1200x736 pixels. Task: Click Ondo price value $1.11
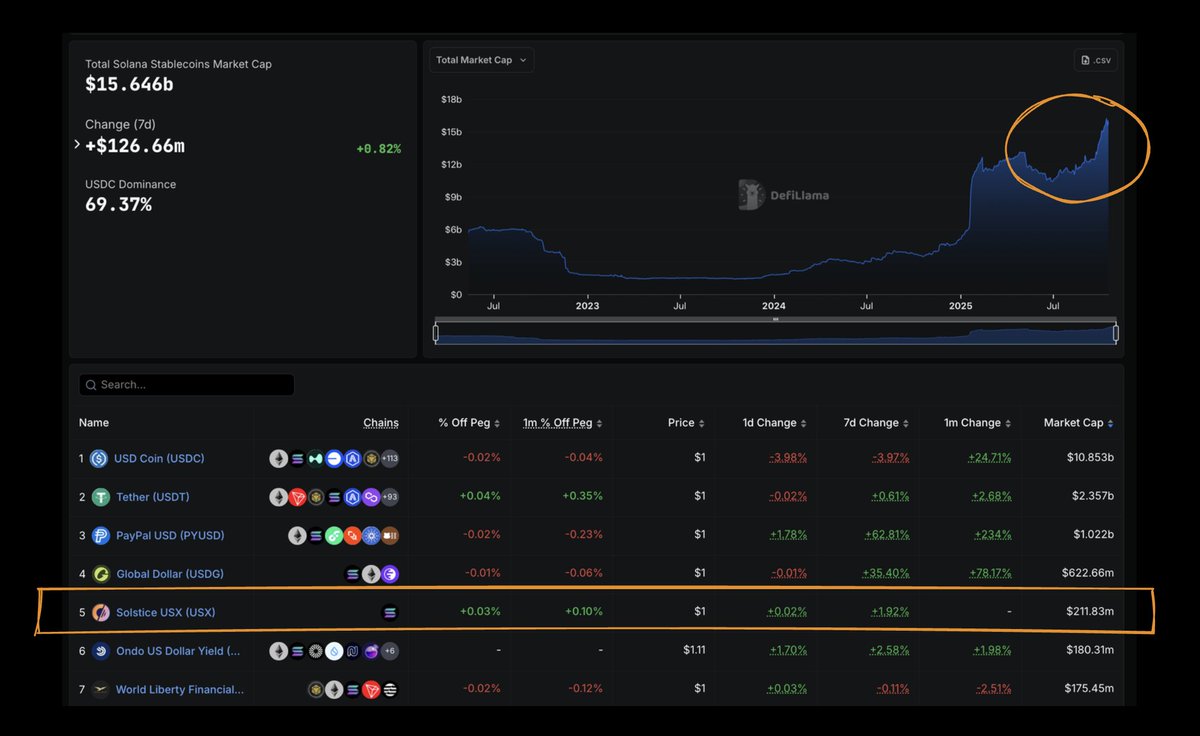coord(694,650)
